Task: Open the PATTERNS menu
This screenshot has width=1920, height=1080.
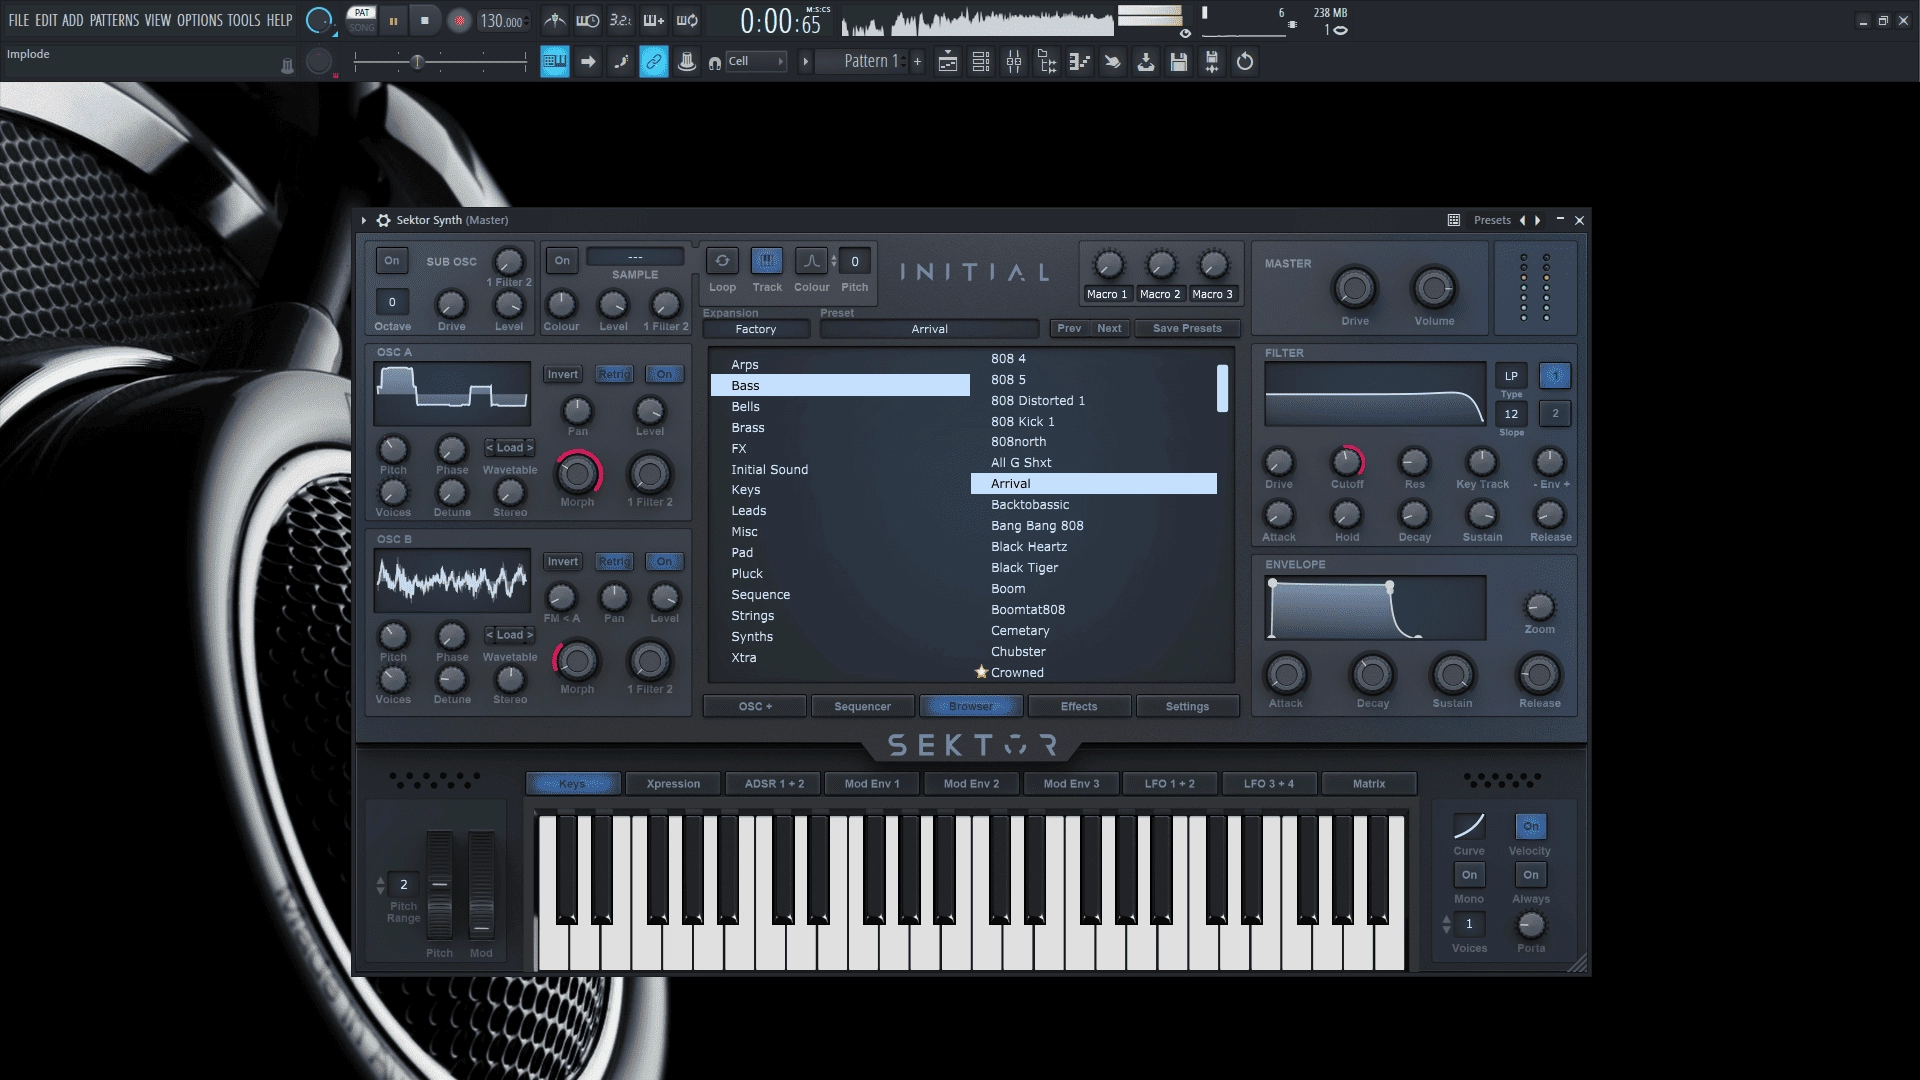Action: pos(114,20)
